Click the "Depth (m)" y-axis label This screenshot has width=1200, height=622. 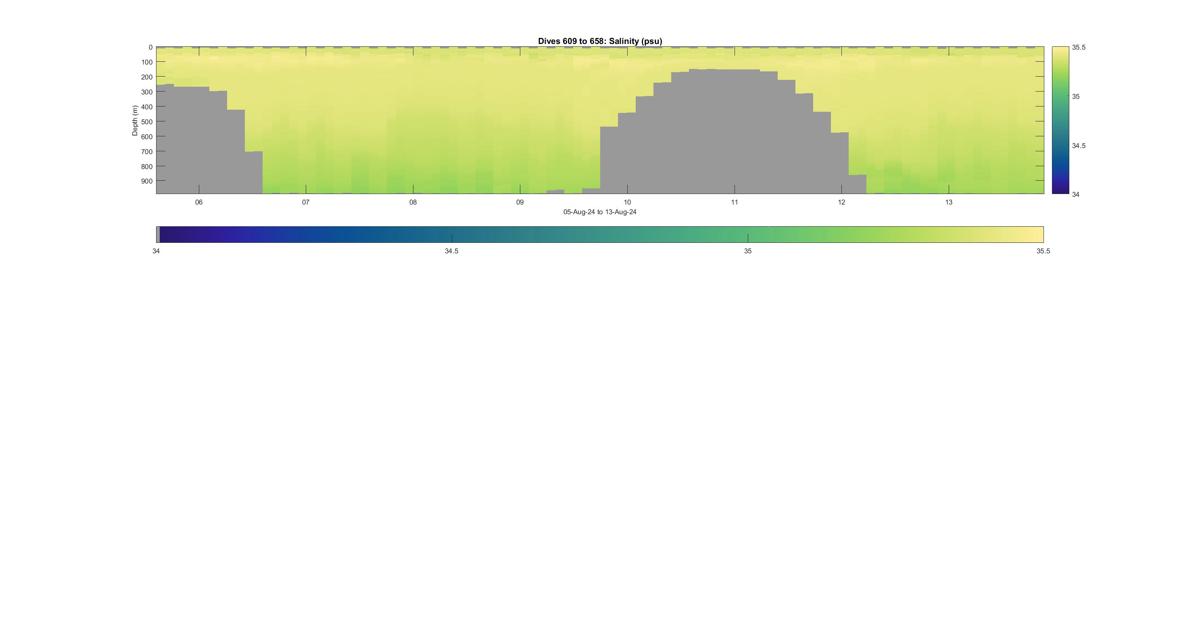(x=134, y=120)
